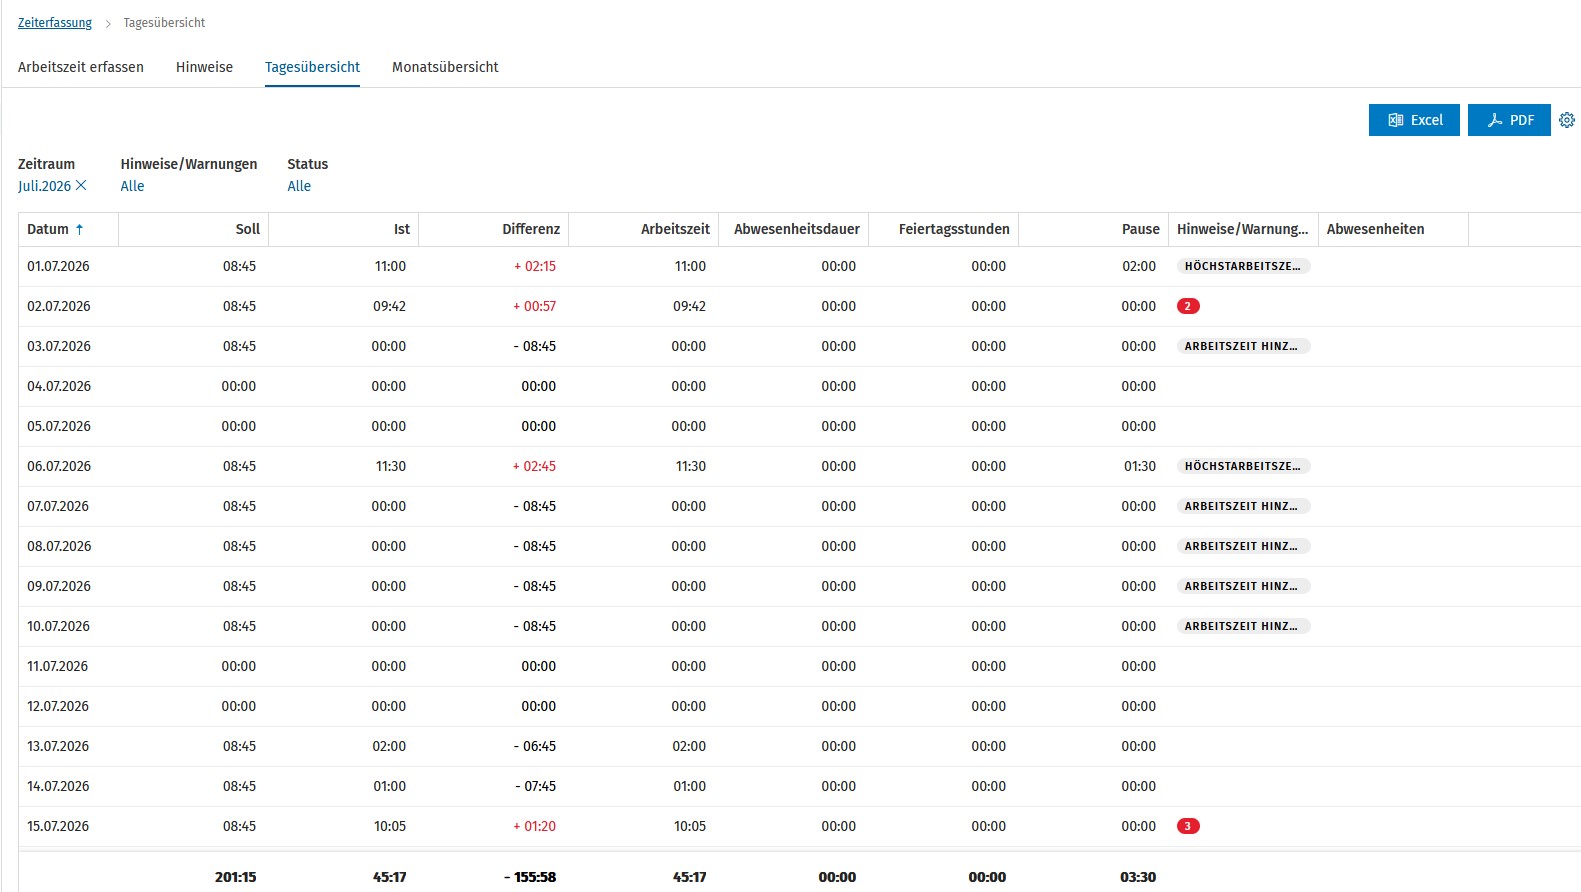This screenshot has width=1581, height=892.
Task: Click the 02:00 pause value on 01.07.2026
Action: [x=1139, y=266]
